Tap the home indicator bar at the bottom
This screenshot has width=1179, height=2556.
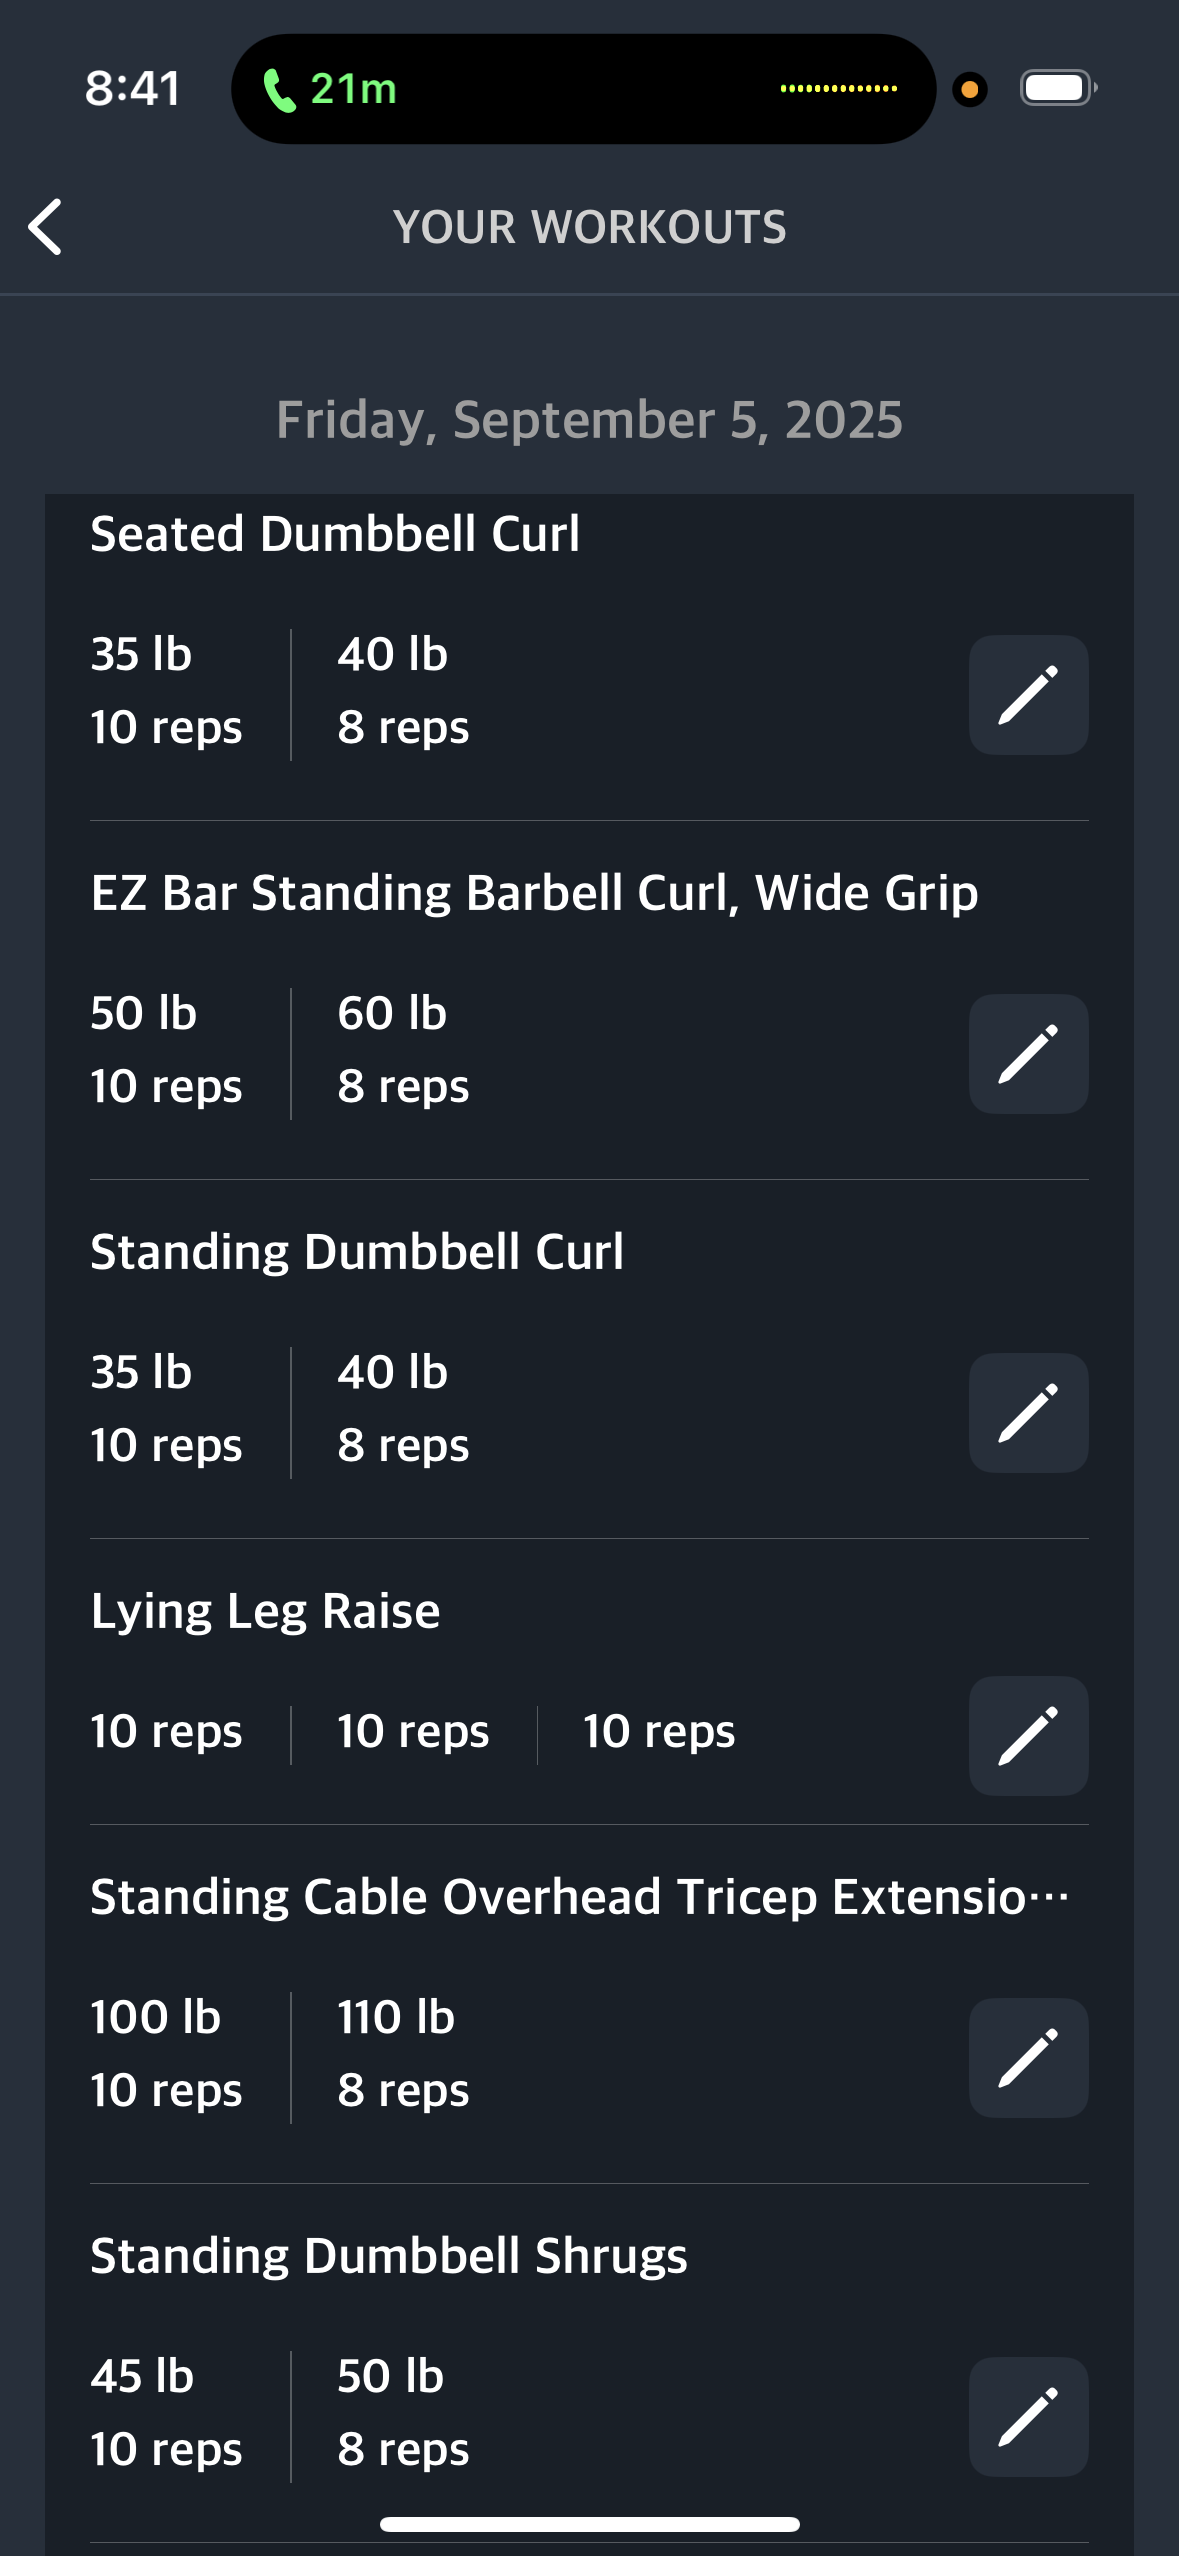[589, 2524]
